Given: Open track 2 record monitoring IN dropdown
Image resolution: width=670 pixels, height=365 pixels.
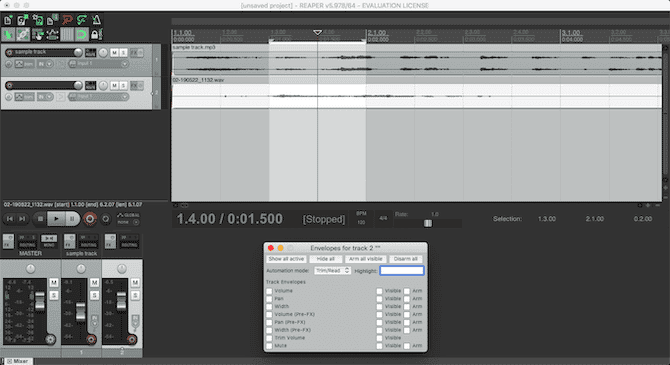Looking at the screenshot, I should (45, 97).
